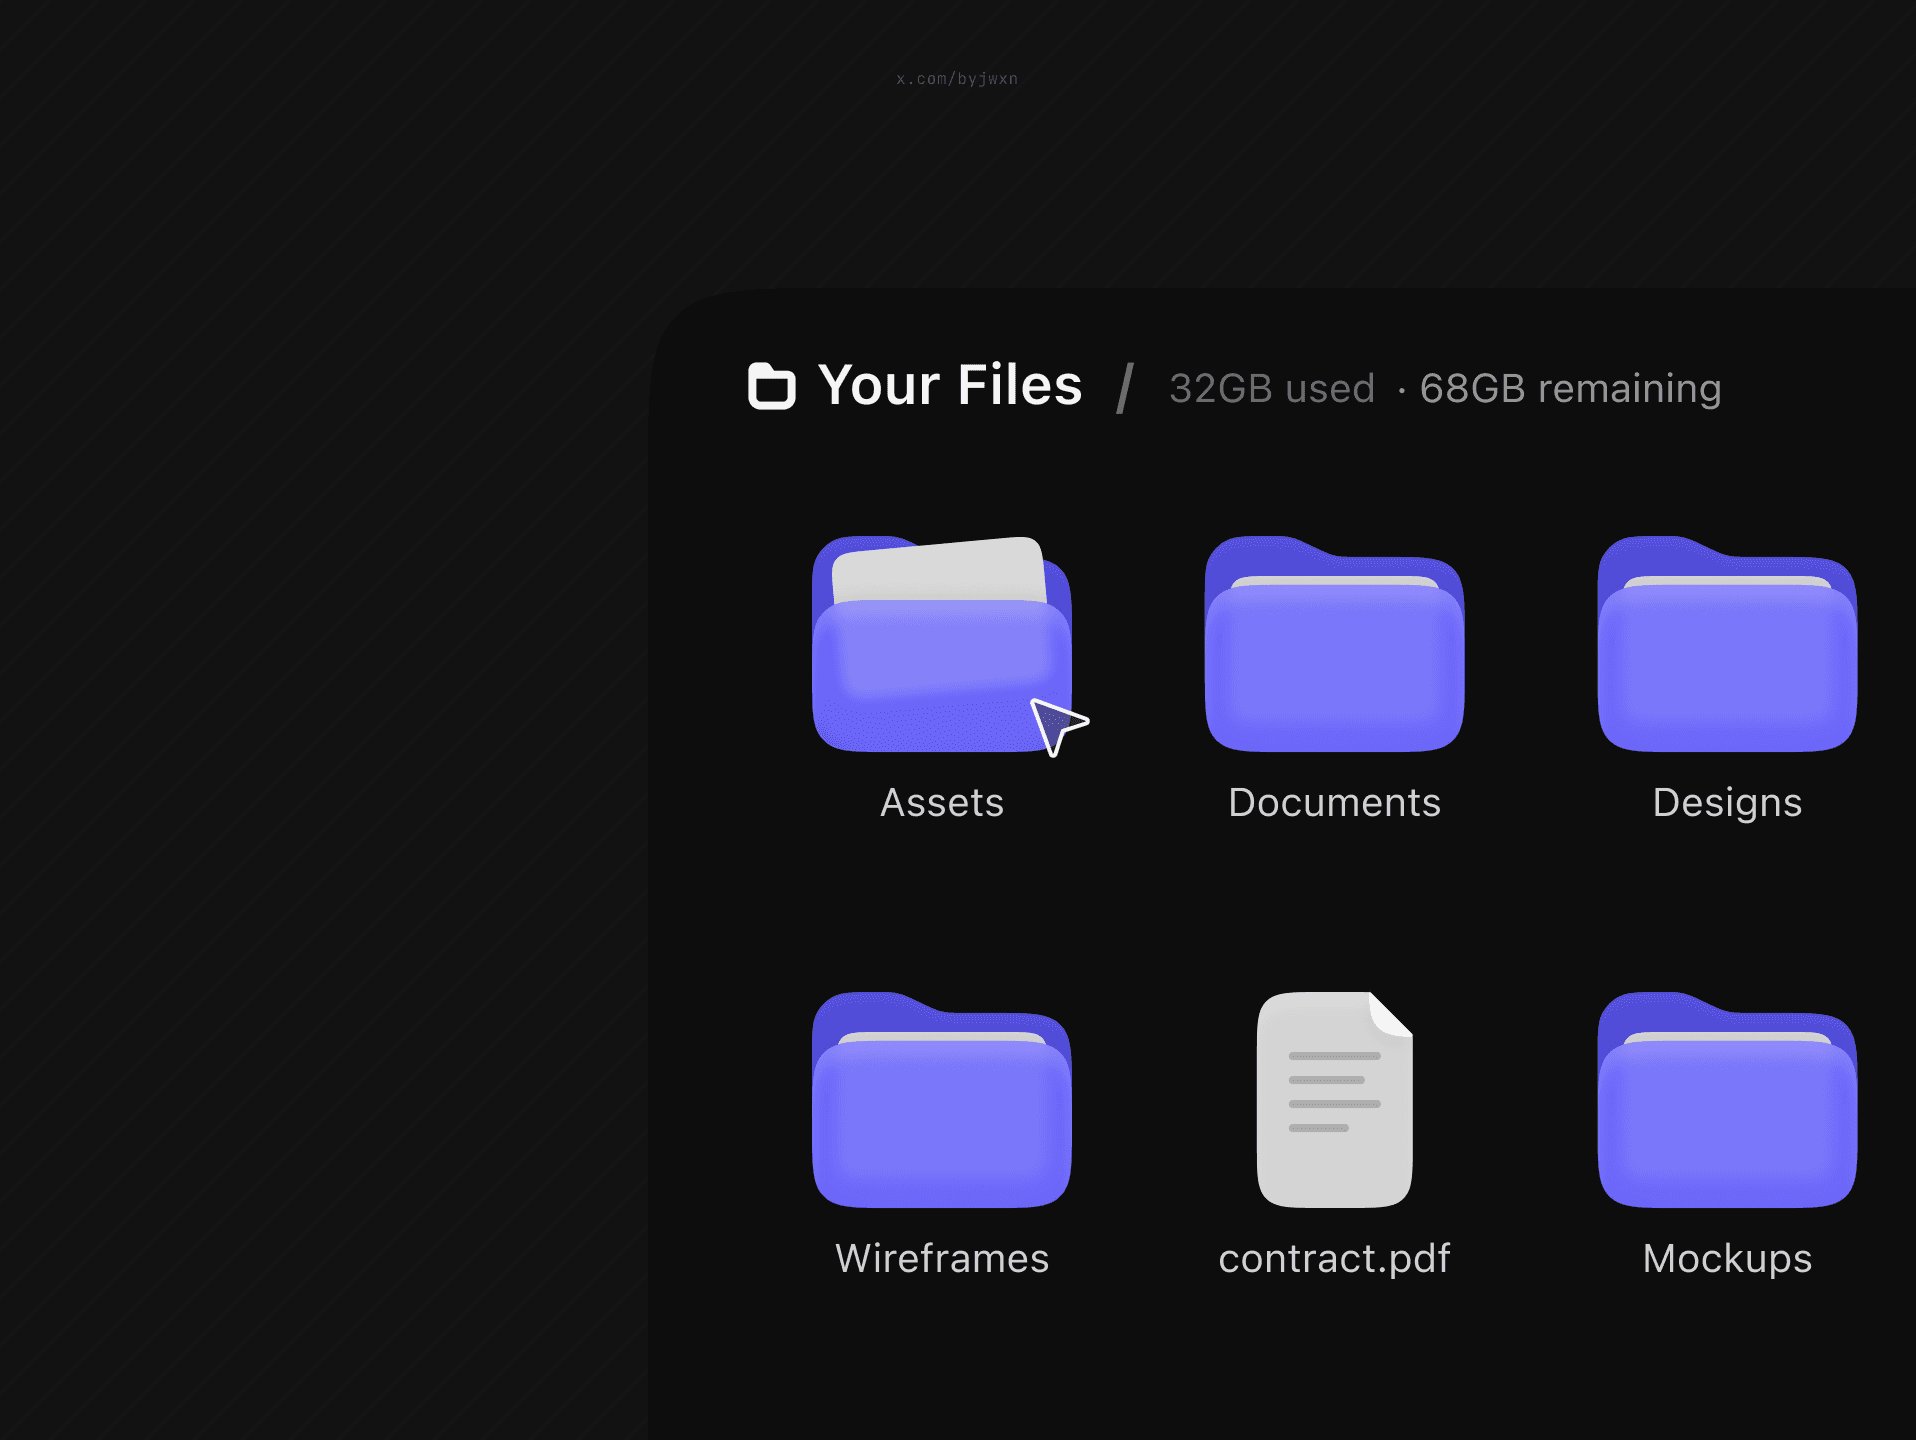Open the Assets folder icon
Screen dimensions: 1916x1440
942,644
